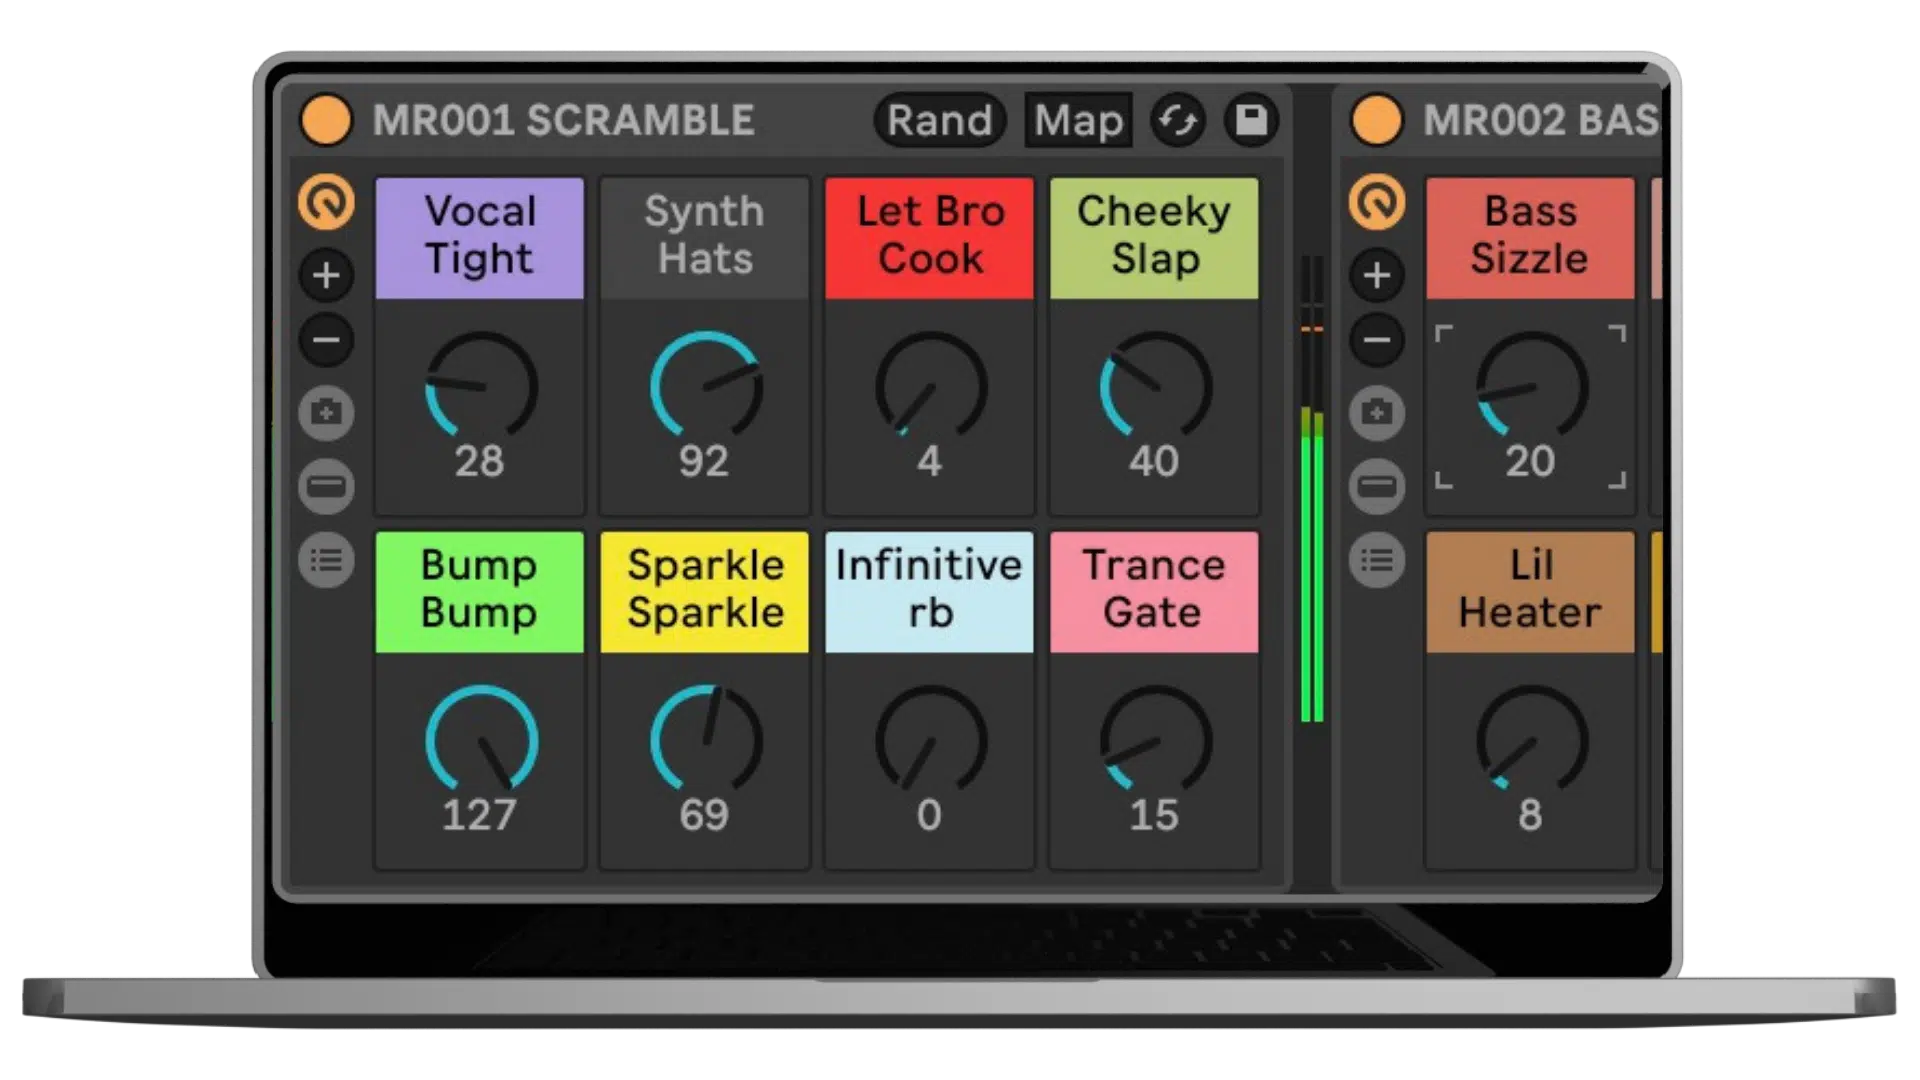Add a macro with plus icon in MR002
Image resolution: width=1920 pixels, height=1080 pixels.
click(1377, 275)
